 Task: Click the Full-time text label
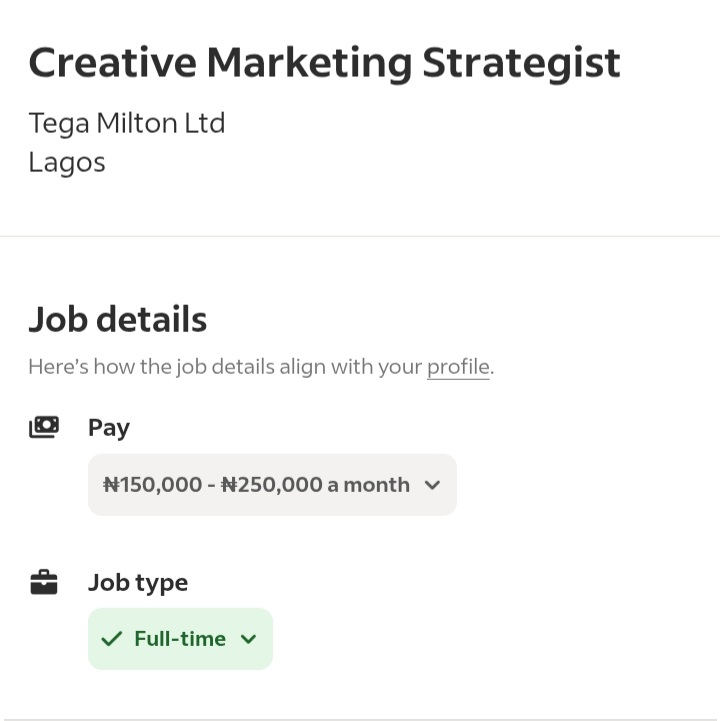pyautogui.click(x=180, y=639)
